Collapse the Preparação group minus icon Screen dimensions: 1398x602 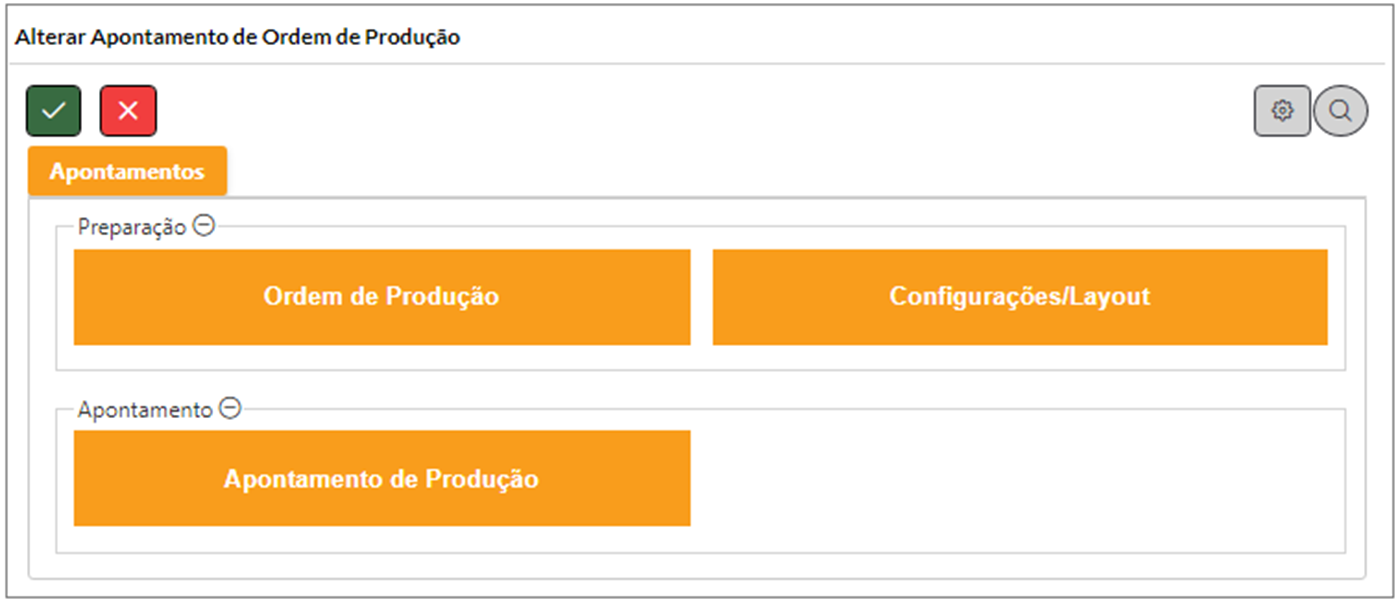(x=203, y=227)
